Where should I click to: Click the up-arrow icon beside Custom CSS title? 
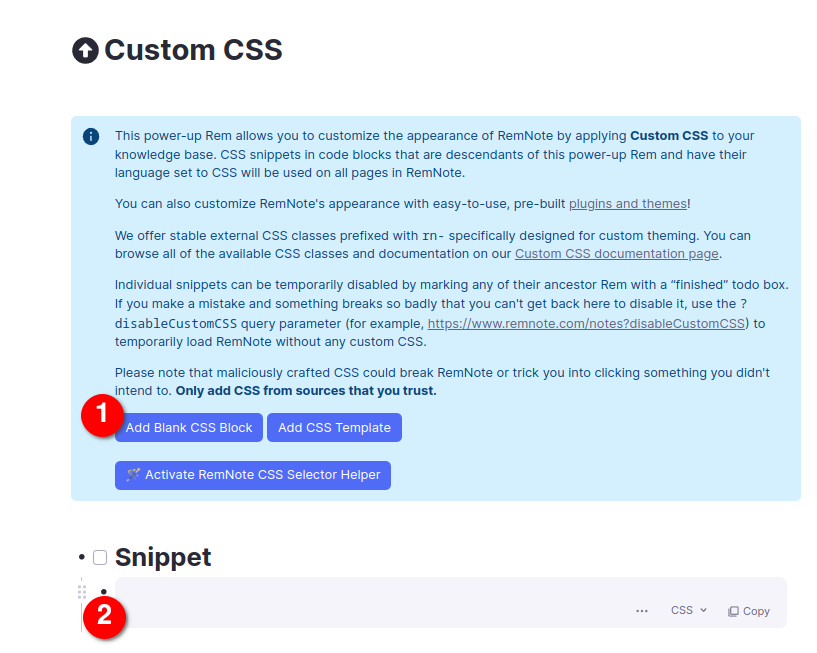[x=86, y=50]
